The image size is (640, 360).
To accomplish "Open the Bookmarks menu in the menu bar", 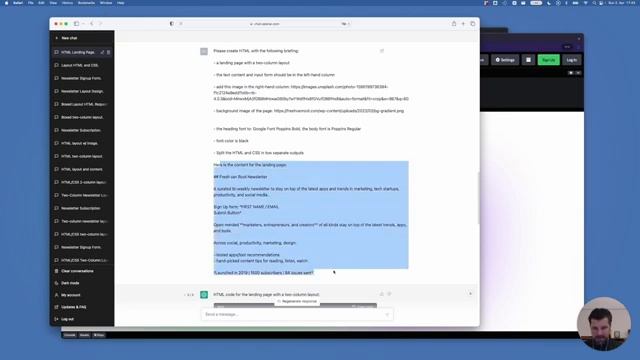I will 86,3.
